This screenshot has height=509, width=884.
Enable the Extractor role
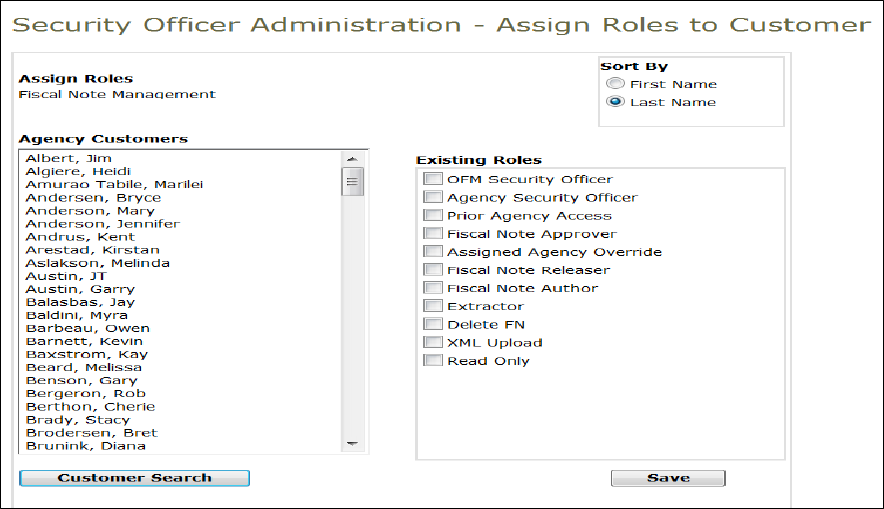click(x=433, y=306)
